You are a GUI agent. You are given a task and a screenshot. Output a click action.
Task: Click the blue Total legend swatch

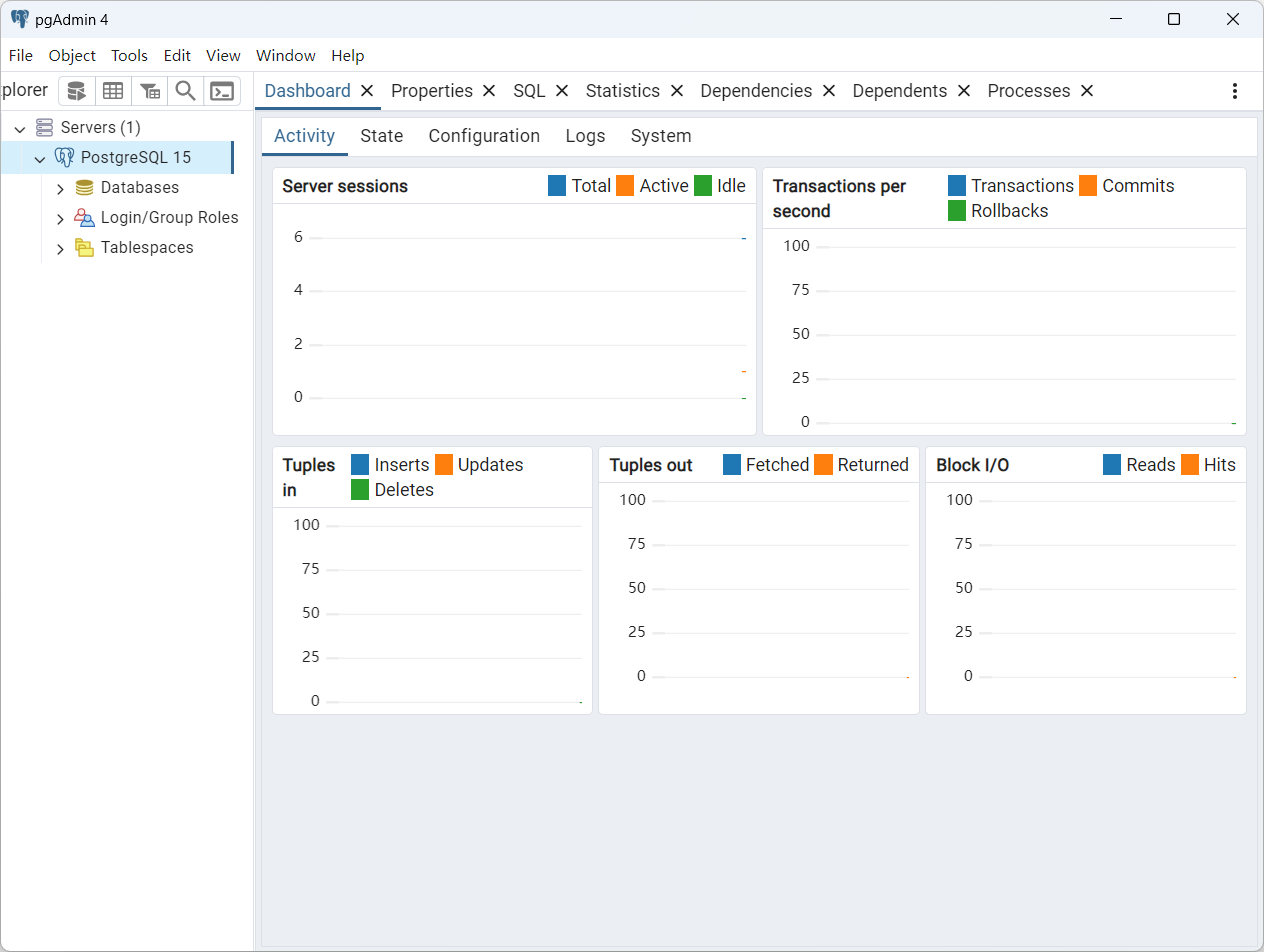[x=558, y=186]
